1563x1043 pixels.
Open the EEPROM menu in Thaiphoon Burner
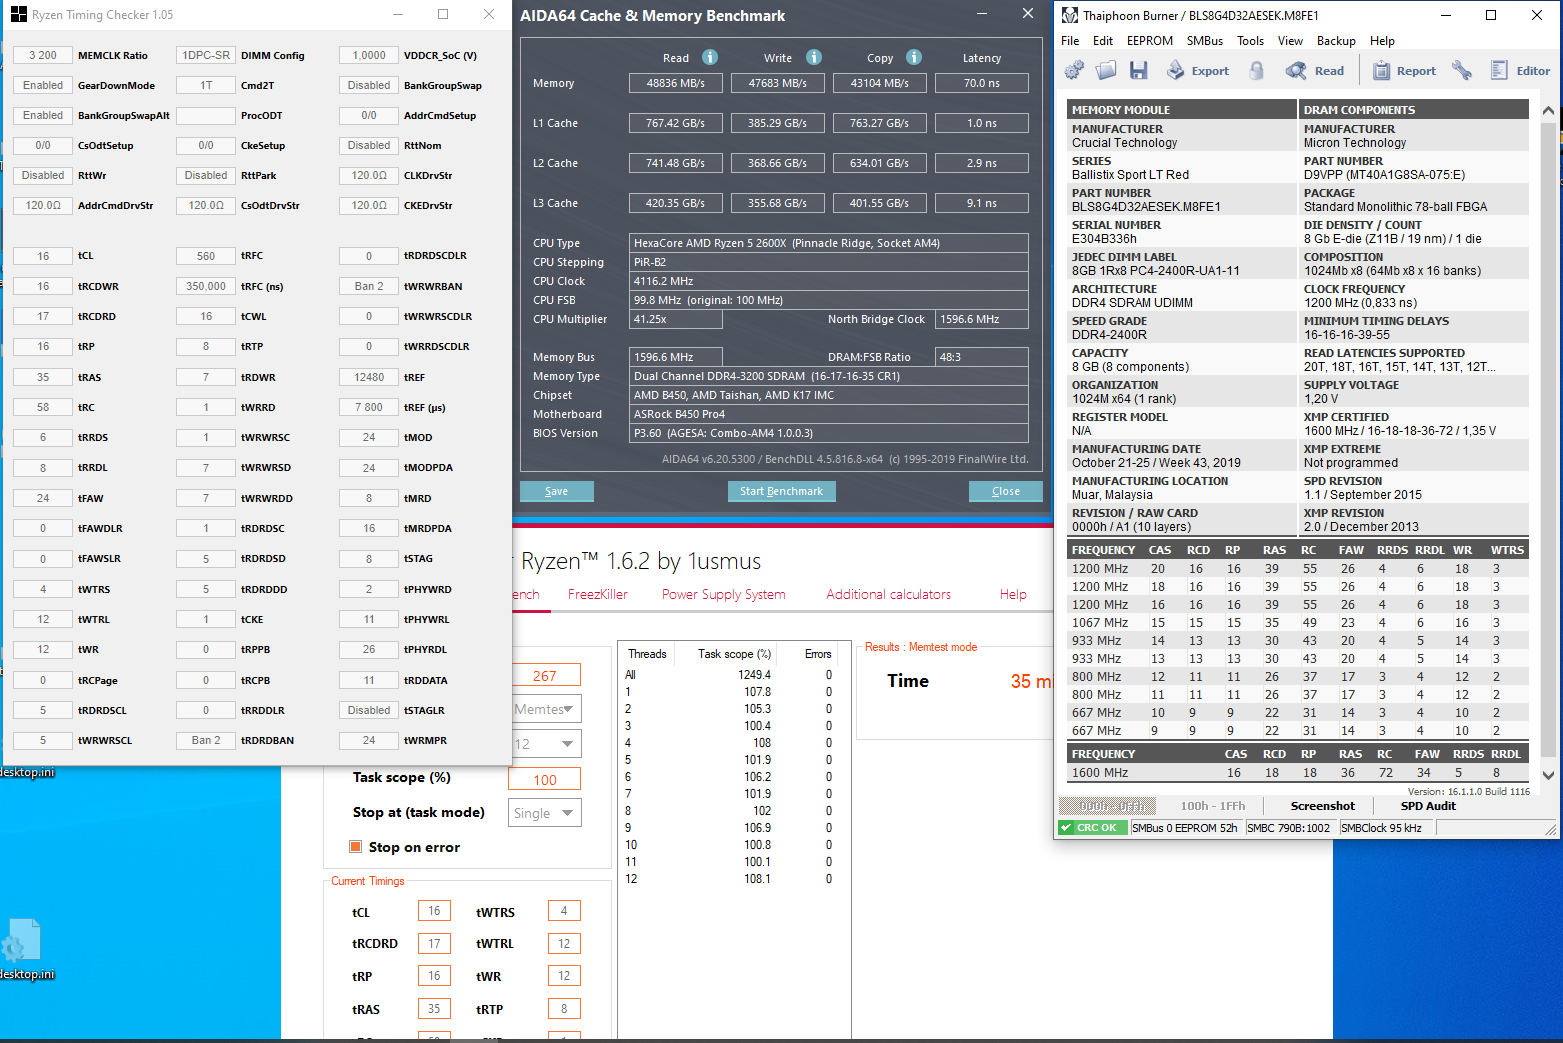click(1150, 41)
